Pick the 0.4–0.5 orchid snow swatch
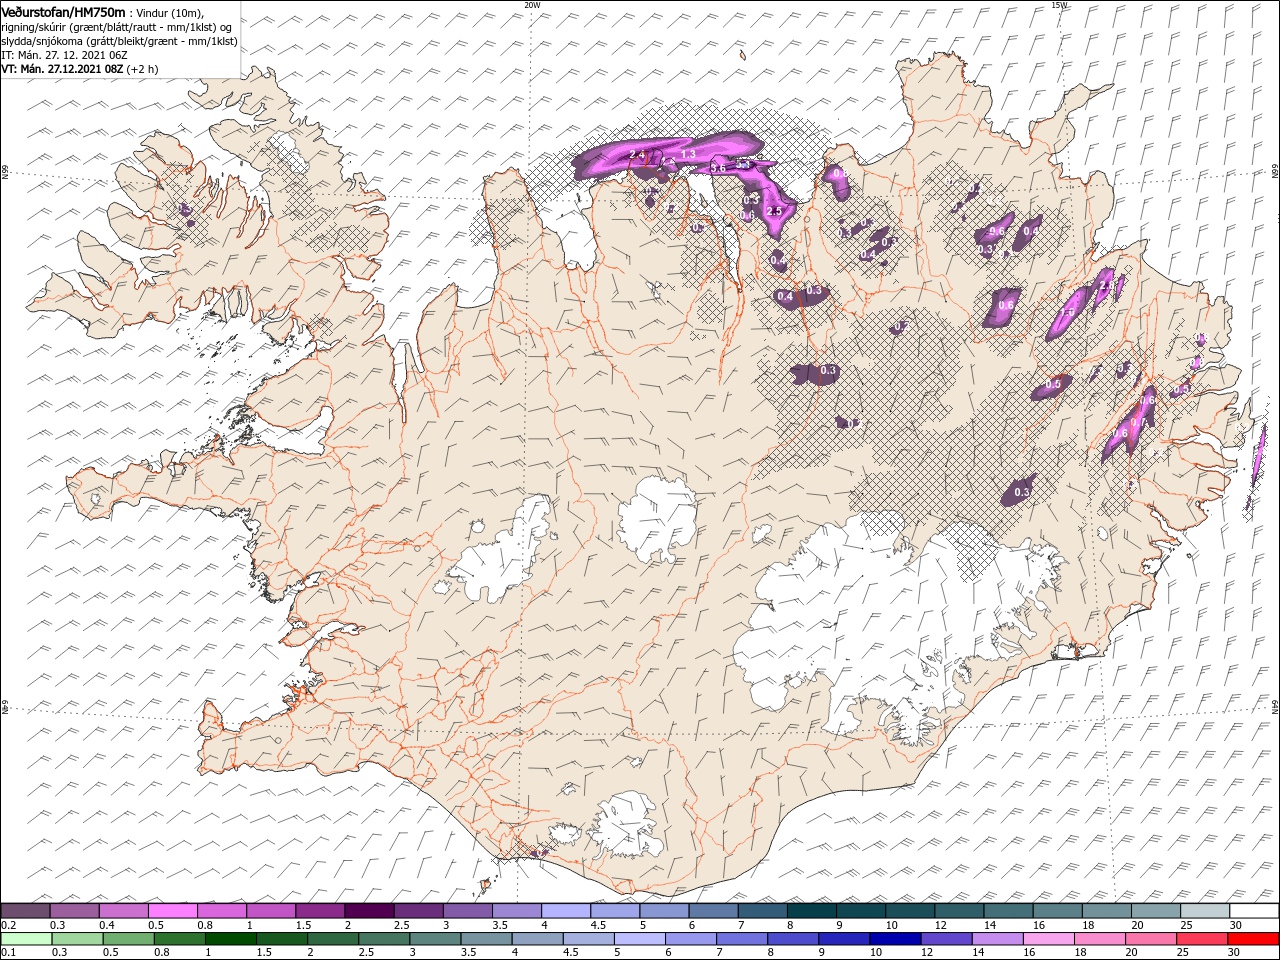This screenshot has width=1280, height=960. [x=124, y=911]
